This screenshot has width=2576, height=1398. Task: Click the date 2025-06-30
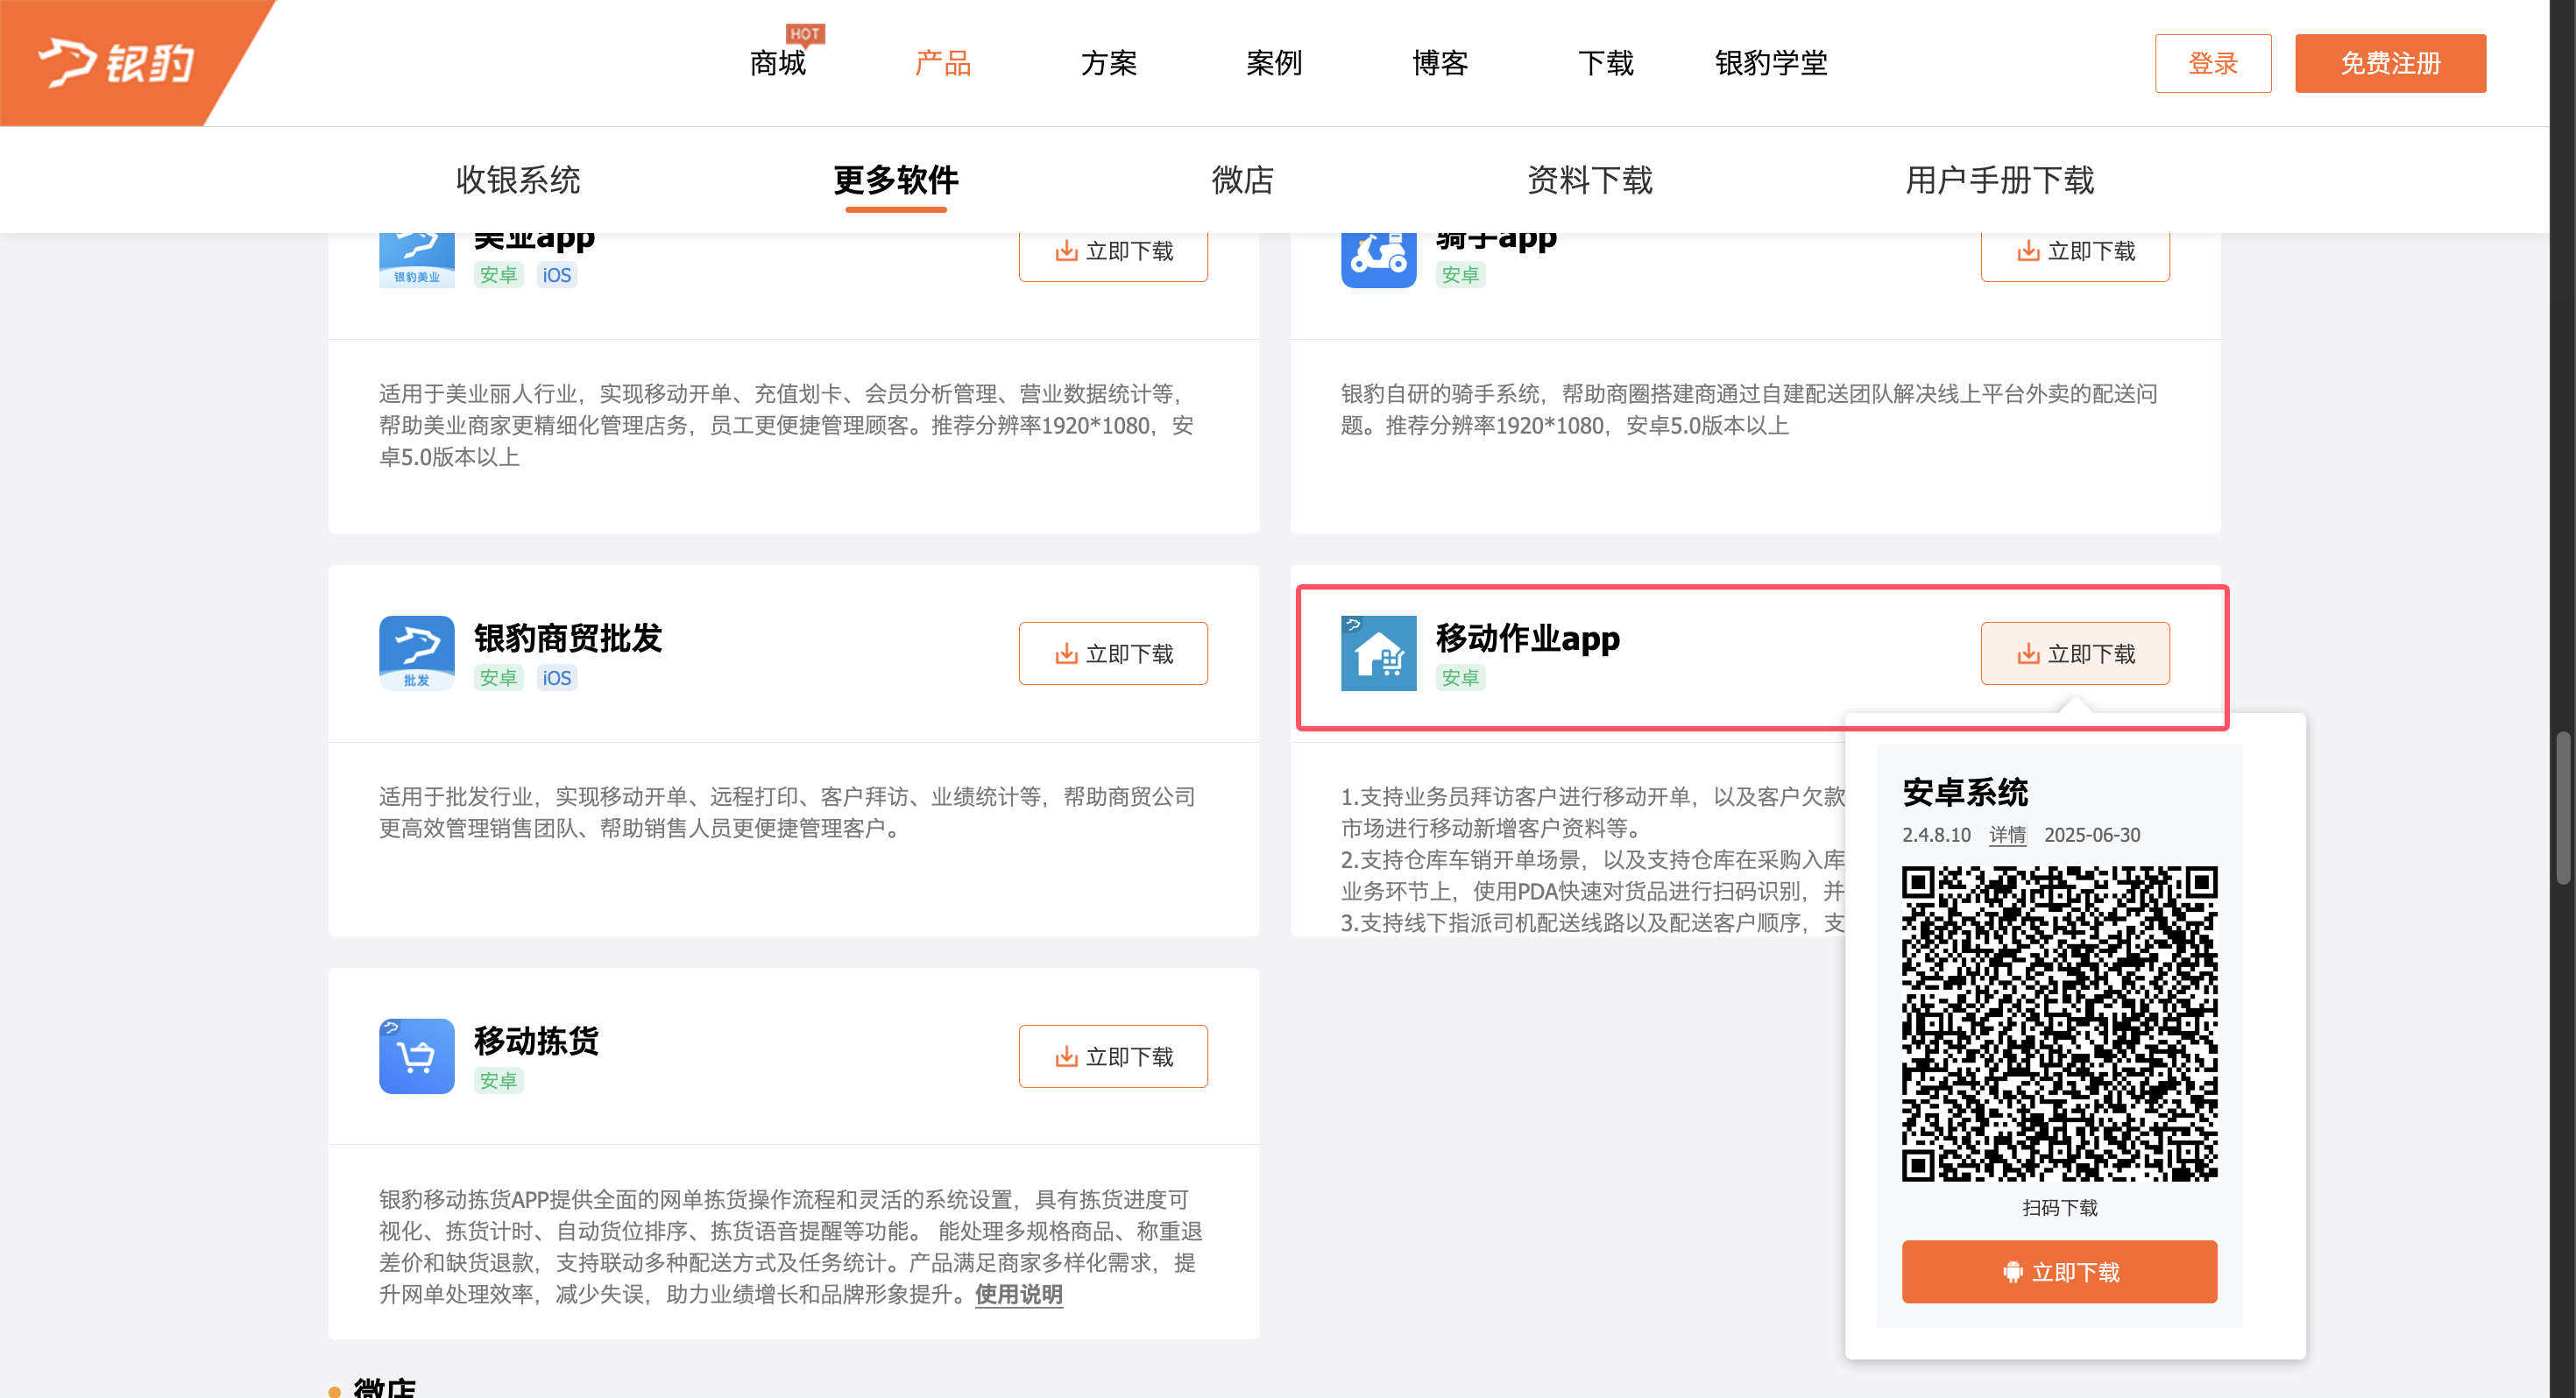[x=2092, y=835]
